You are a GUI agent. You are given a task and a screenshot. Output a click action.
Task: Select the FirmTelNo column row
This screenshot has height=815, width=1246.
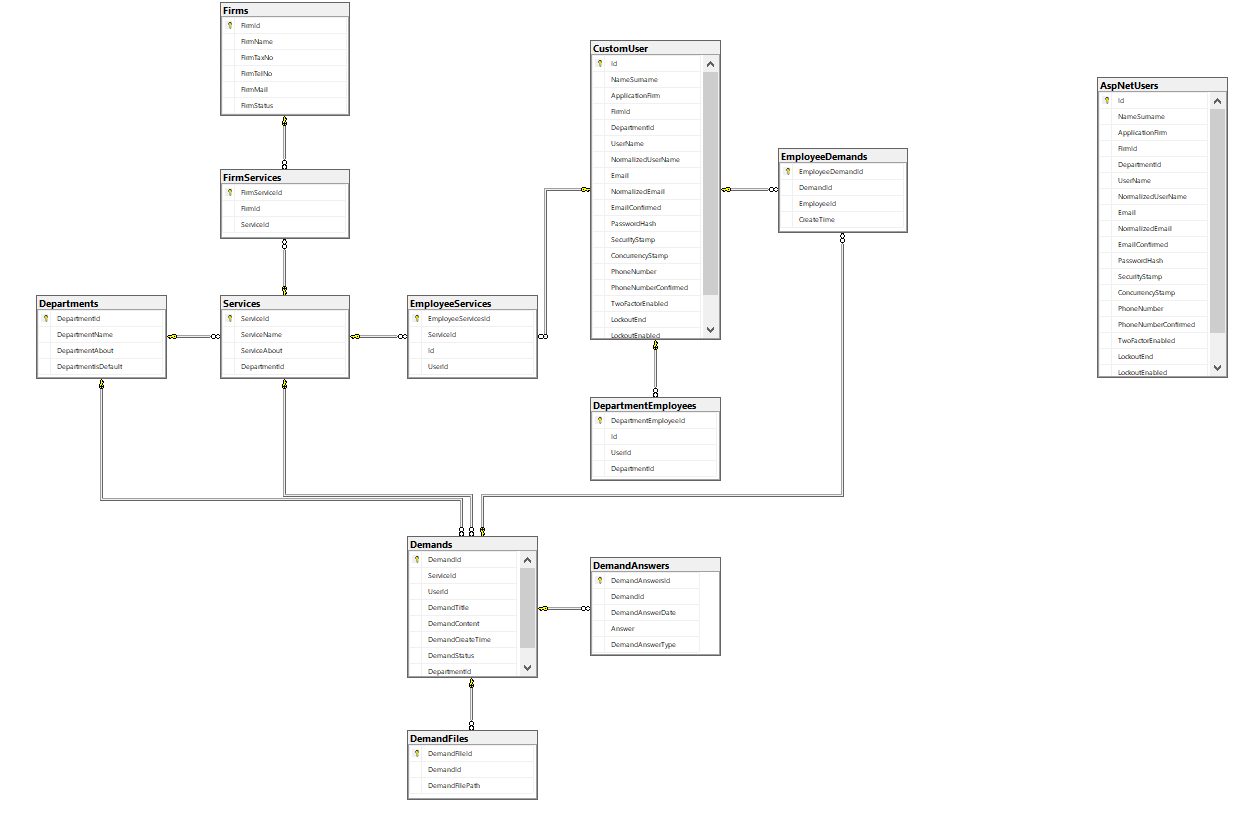(285, 74)
